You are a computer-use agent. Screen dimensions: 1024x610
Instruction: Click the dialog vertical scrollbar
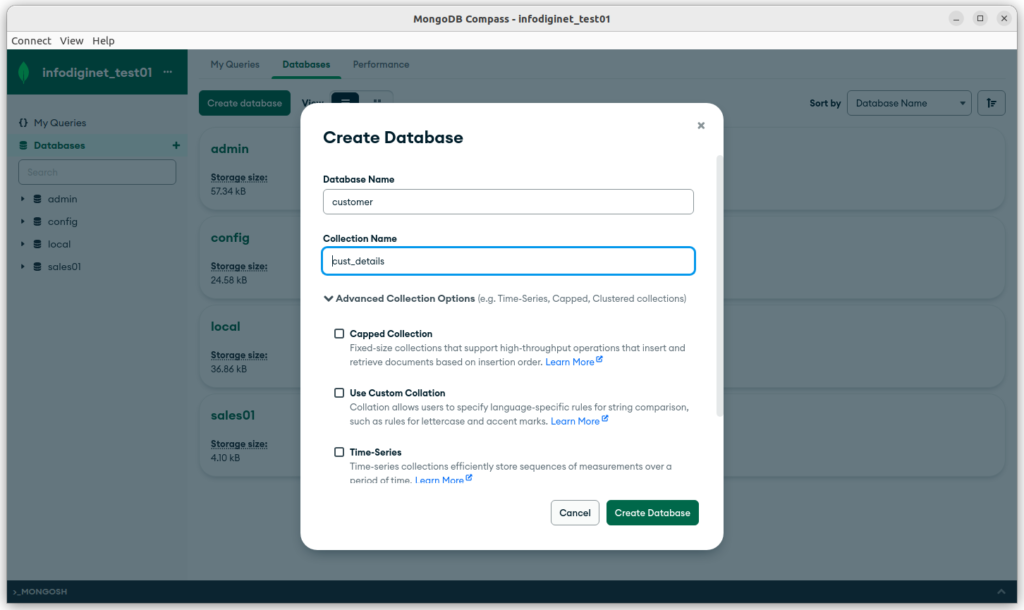click(x=720, y=285)
